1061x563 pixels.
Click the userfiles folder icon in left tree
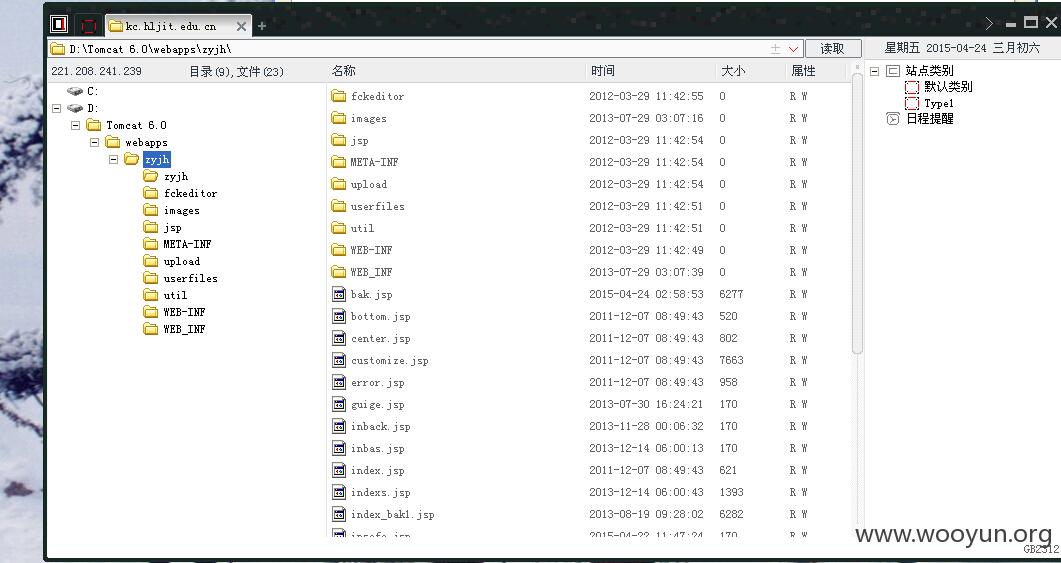[151, 278]
